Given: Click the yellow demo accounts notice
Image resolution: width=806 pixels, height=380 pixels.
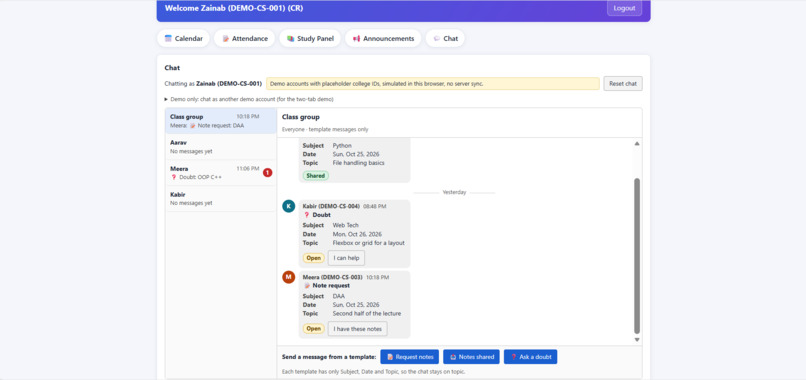Looking at the screenshot, I should 432,83.
